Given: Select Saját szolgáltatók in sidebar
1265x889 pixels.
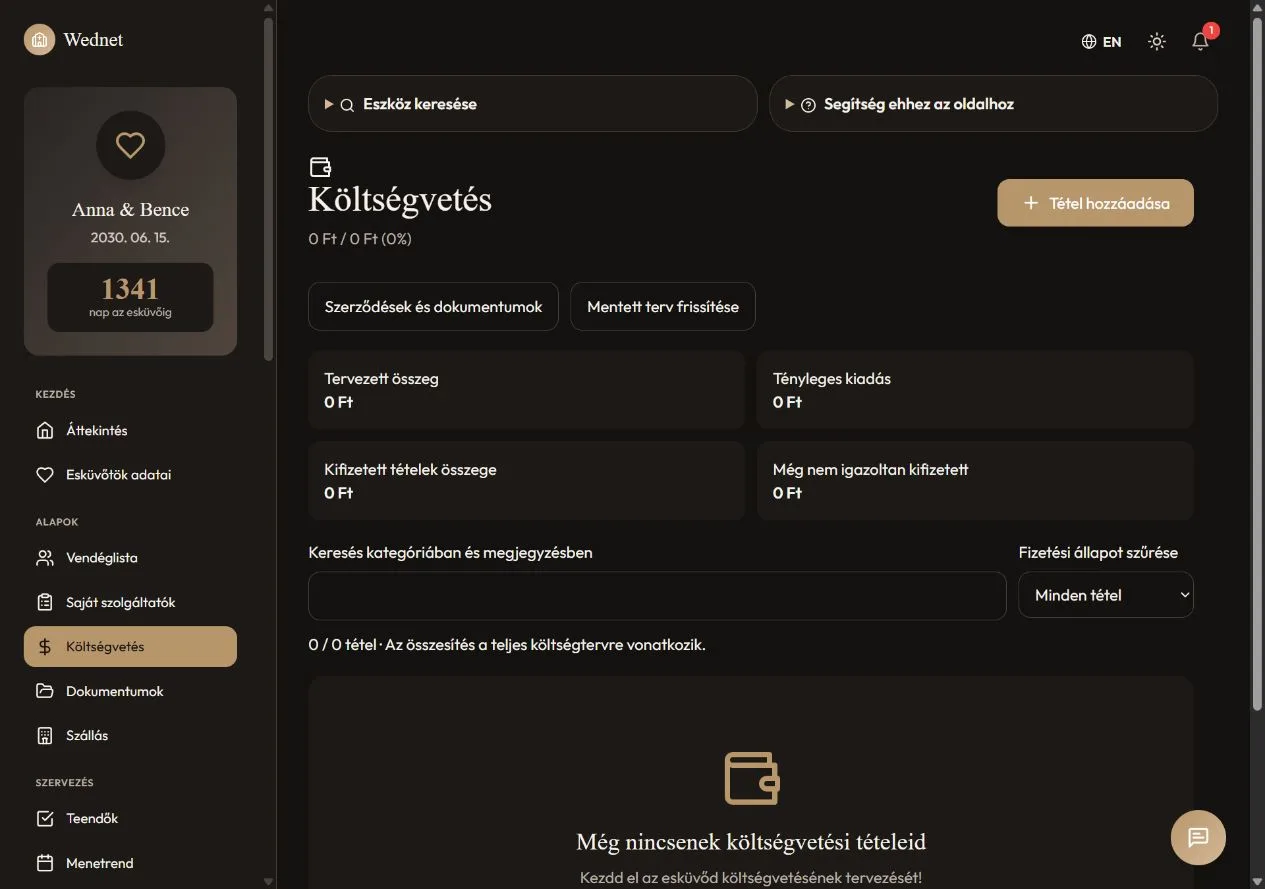Looking at the screenshot, I should [130, 602].
